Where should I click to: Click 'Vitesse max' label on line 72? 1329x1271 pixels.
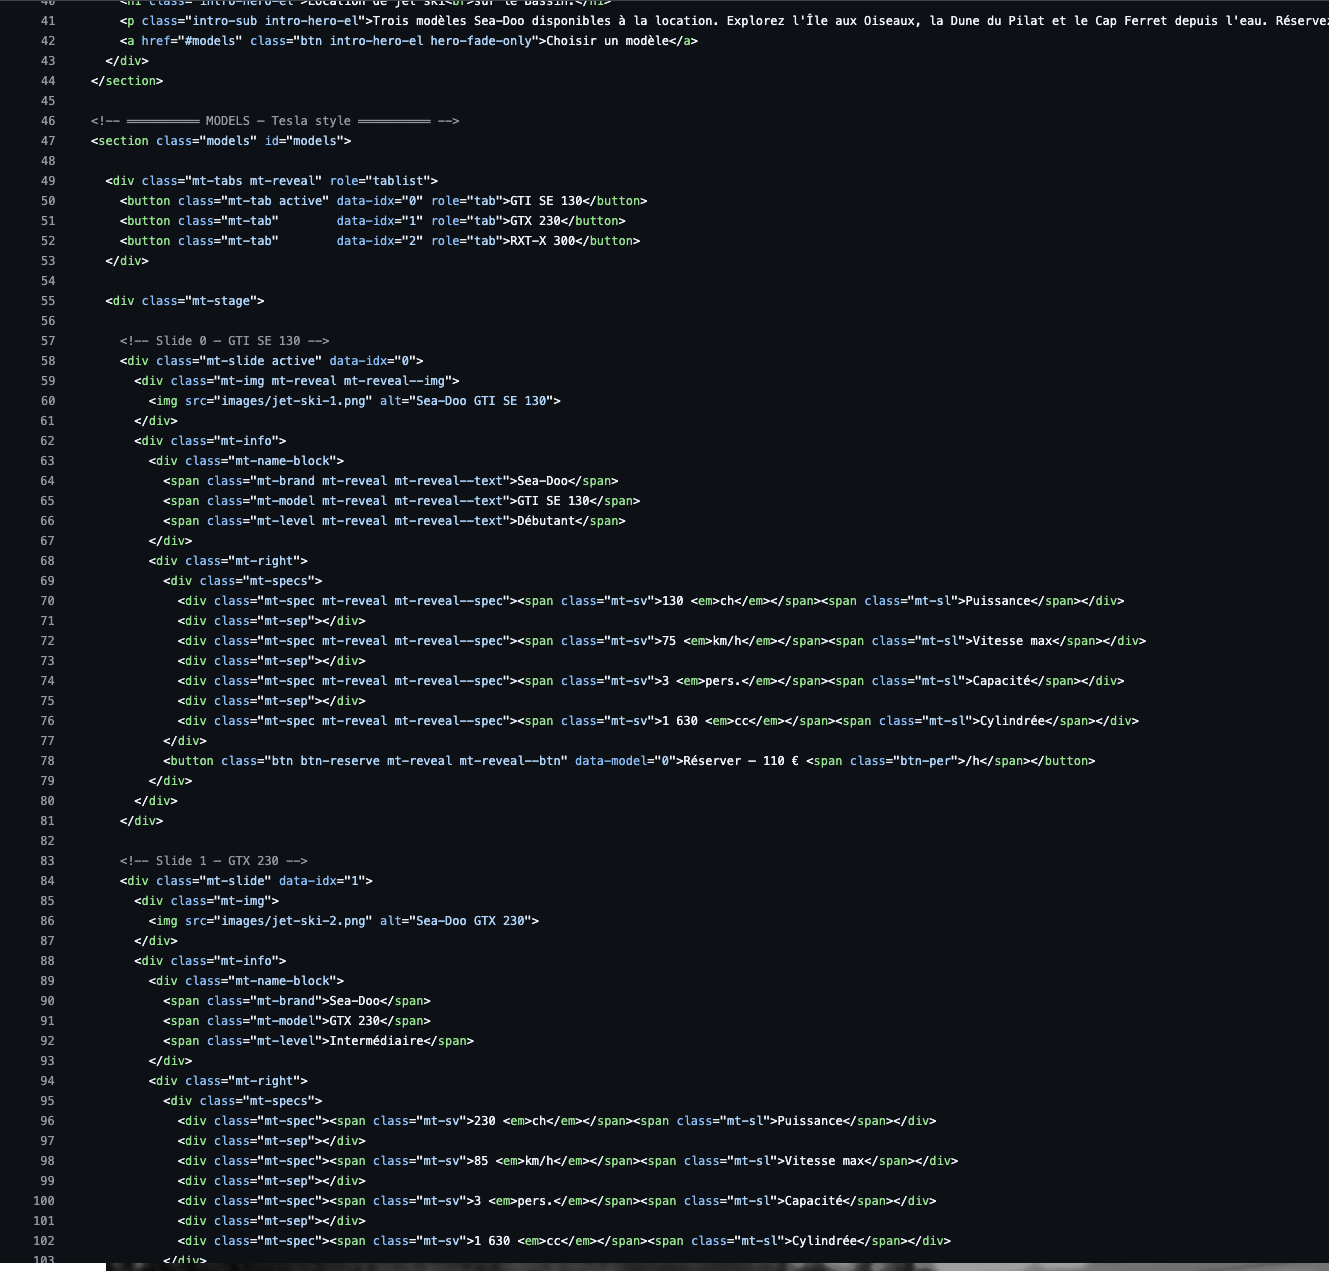1012,641
